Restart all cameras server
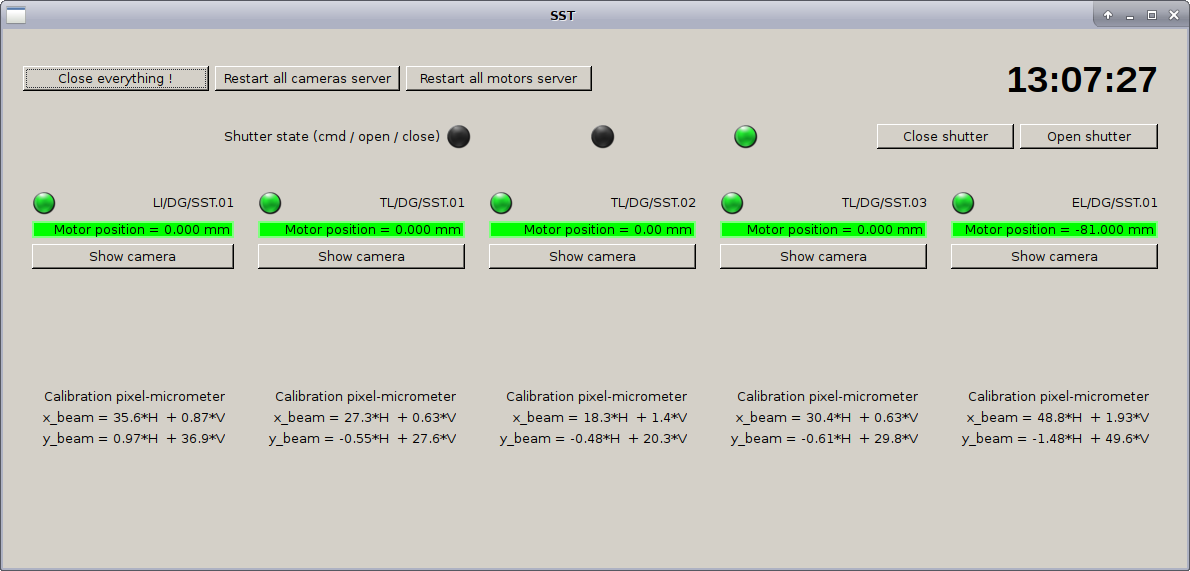Screen dimensions: 1190x571 click(307, 78)
